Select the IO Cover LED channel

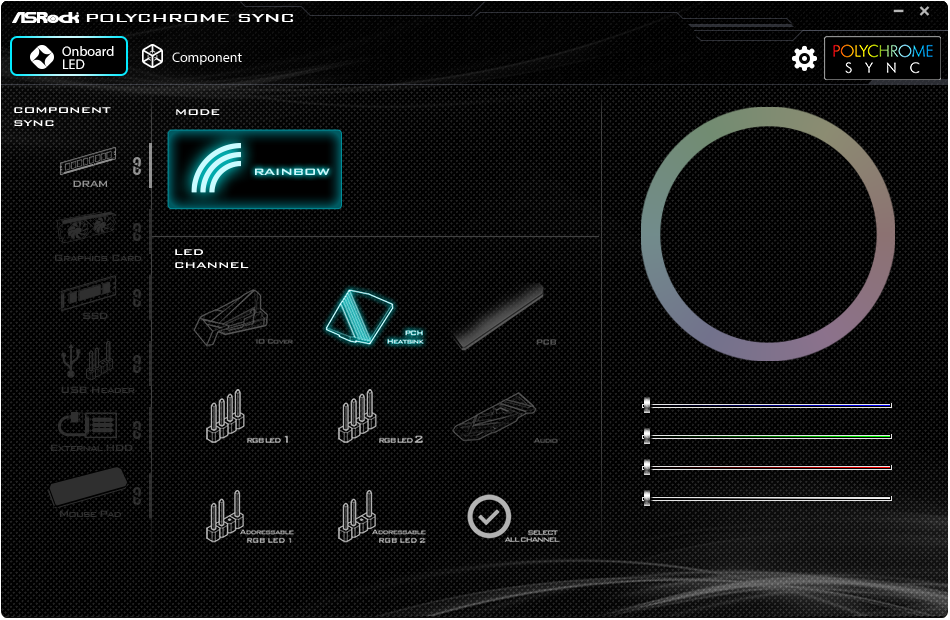pyautogui.click(x=243, y=319)
